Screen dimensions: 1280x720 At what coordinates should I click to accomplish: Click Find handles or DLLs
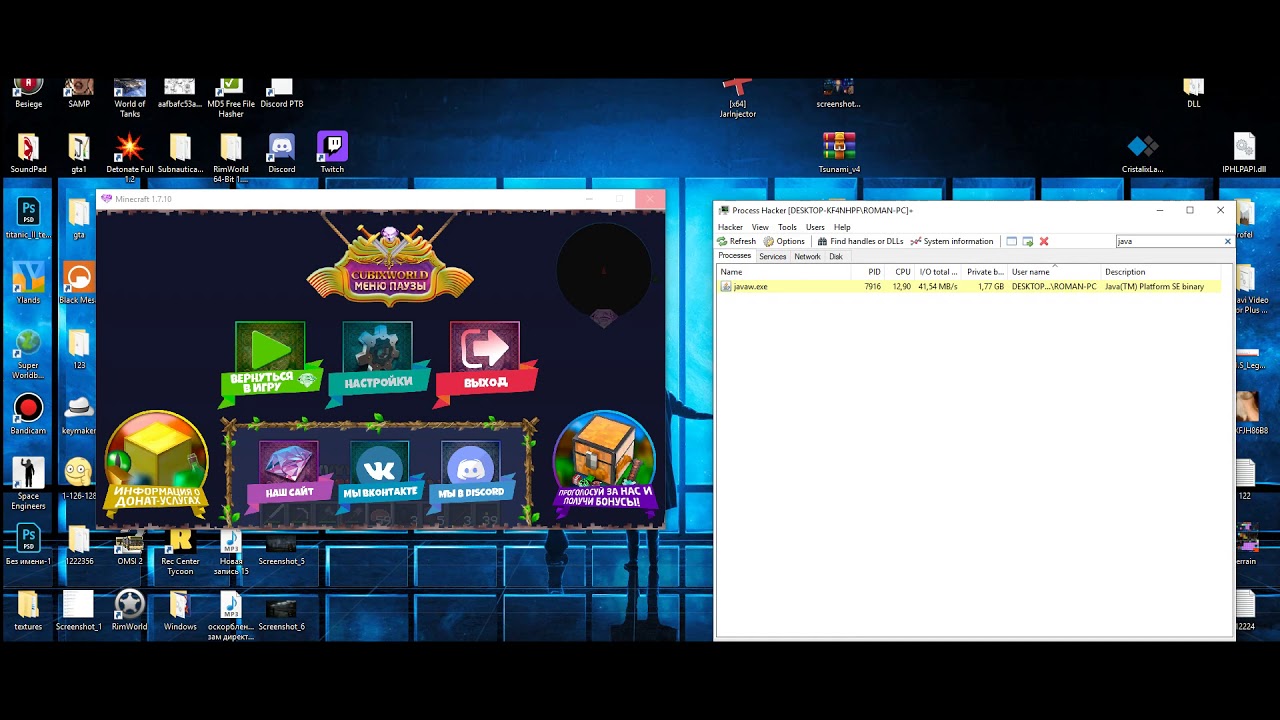tap(860, 241)
